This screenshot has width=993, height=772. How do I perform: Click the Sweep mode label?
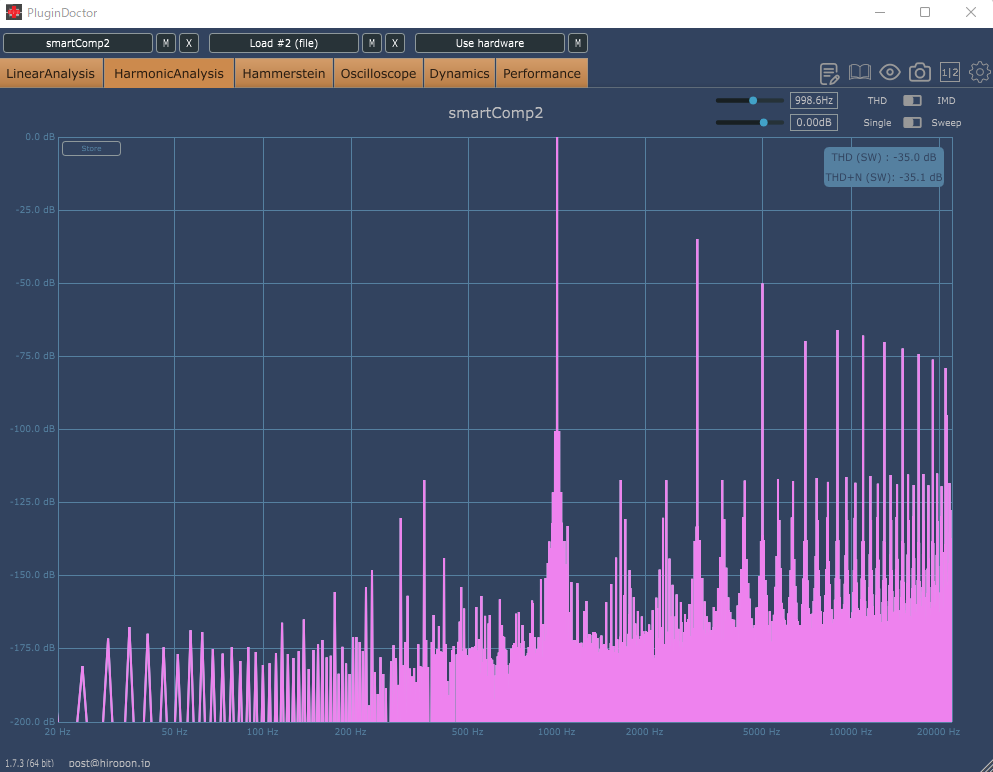pyautogui.click(x=946, y=123)
